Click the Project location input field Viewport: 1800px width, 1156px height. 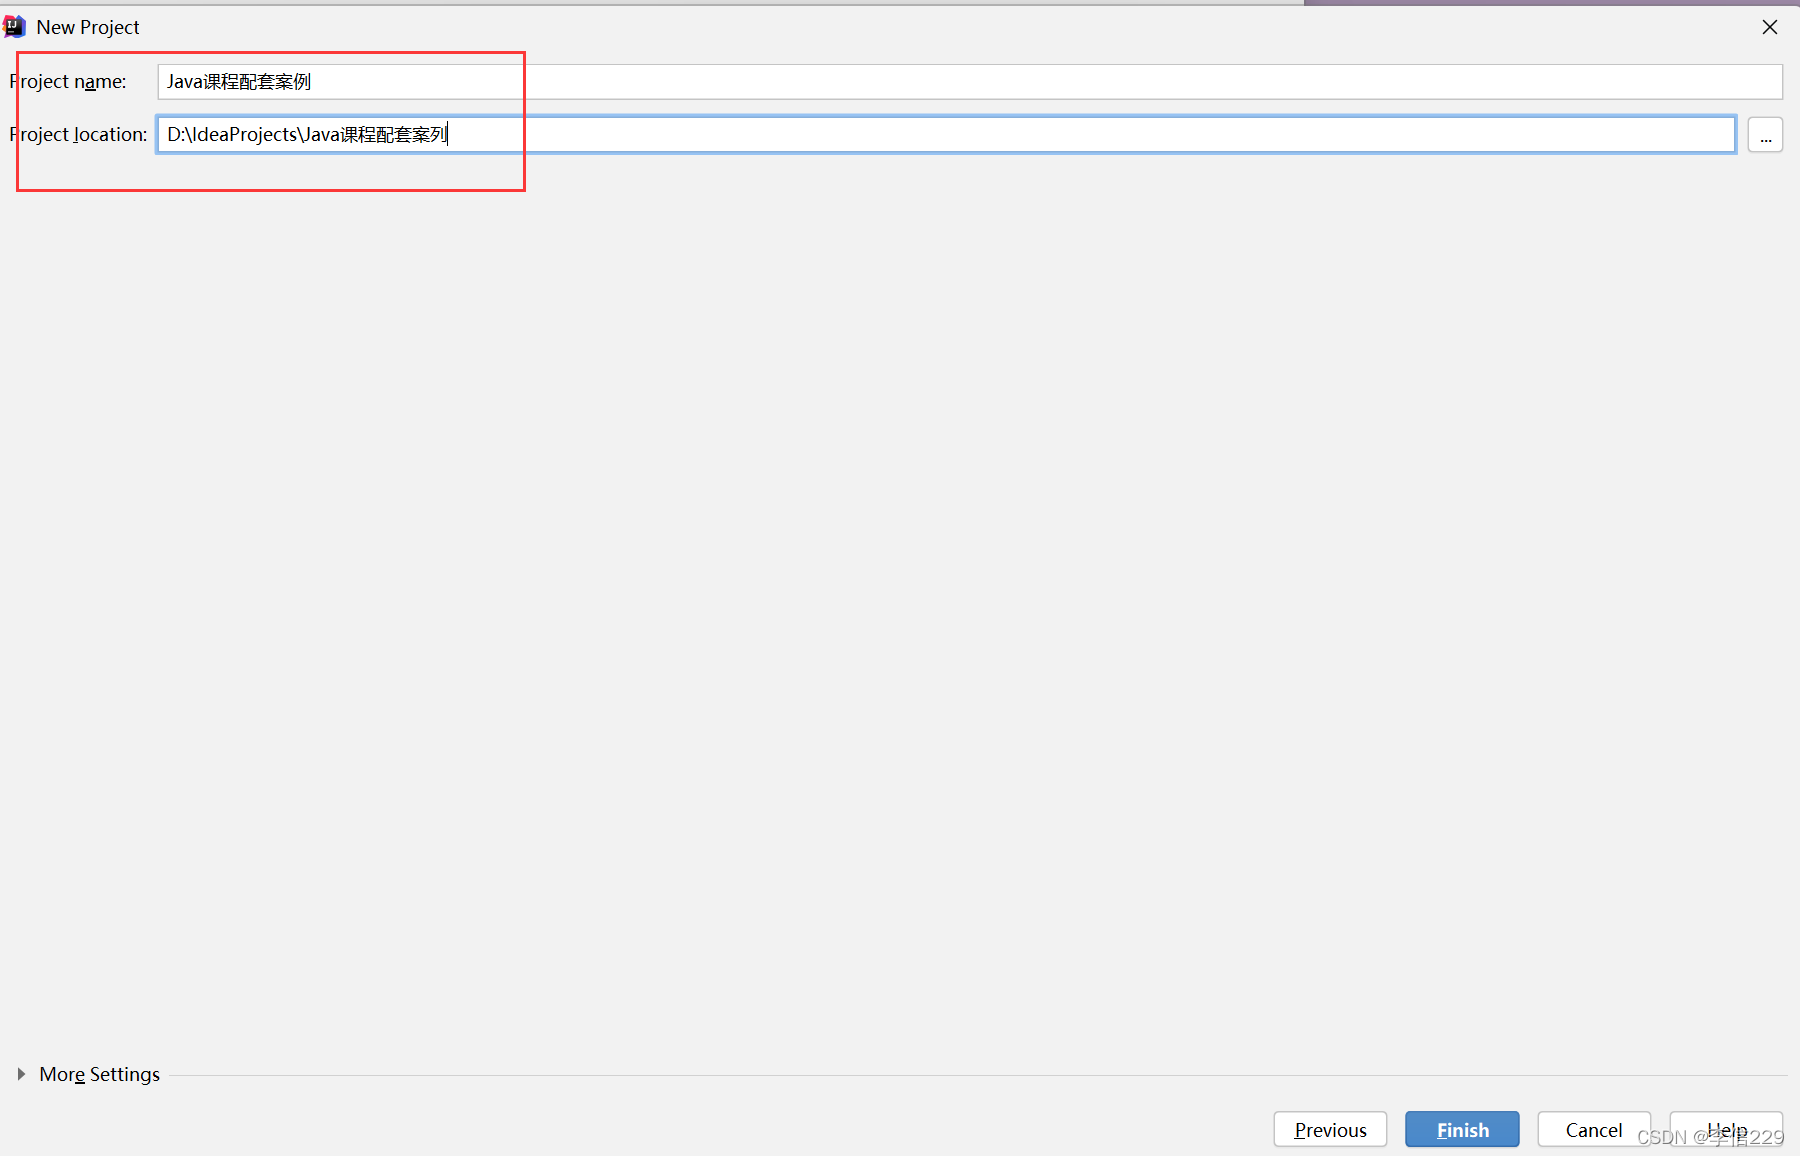(x=946, y=134)
